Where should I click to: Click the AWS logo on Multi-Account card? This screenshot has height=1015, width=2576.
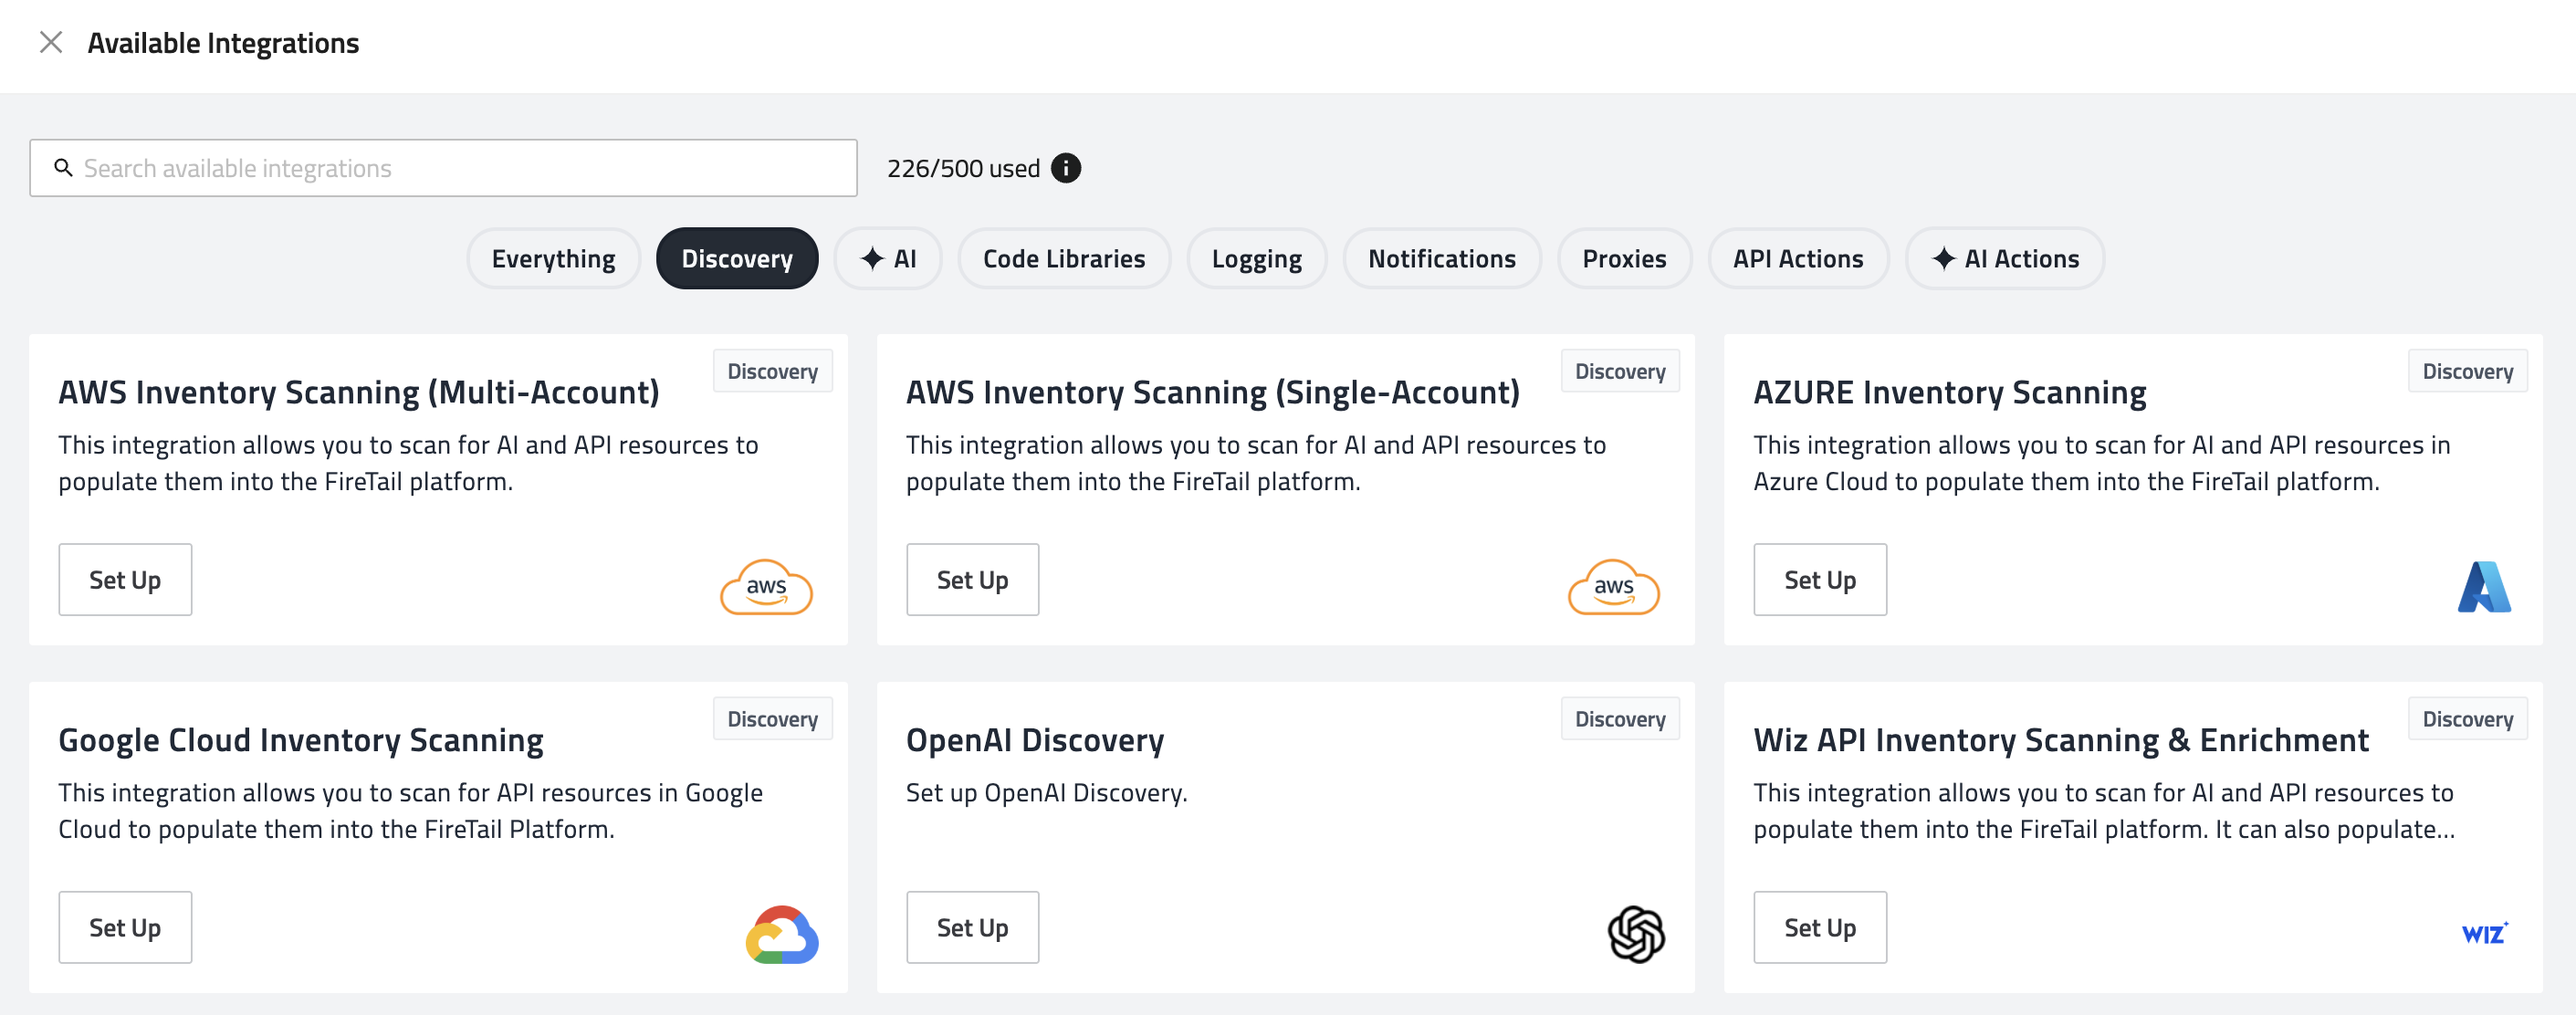766,587
